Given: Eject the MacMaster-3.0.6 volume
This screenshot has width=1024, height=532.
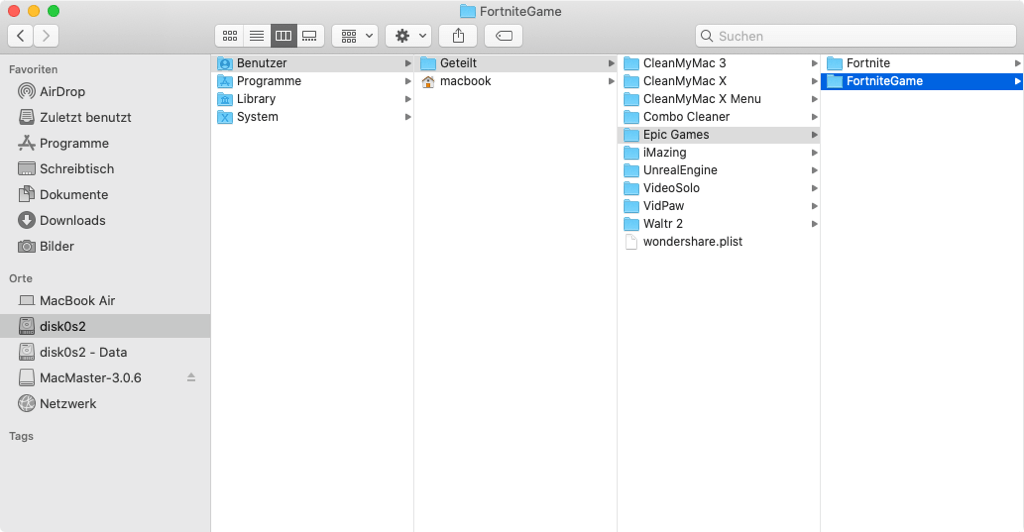Looking at the screenshot, I should point(191,377).
